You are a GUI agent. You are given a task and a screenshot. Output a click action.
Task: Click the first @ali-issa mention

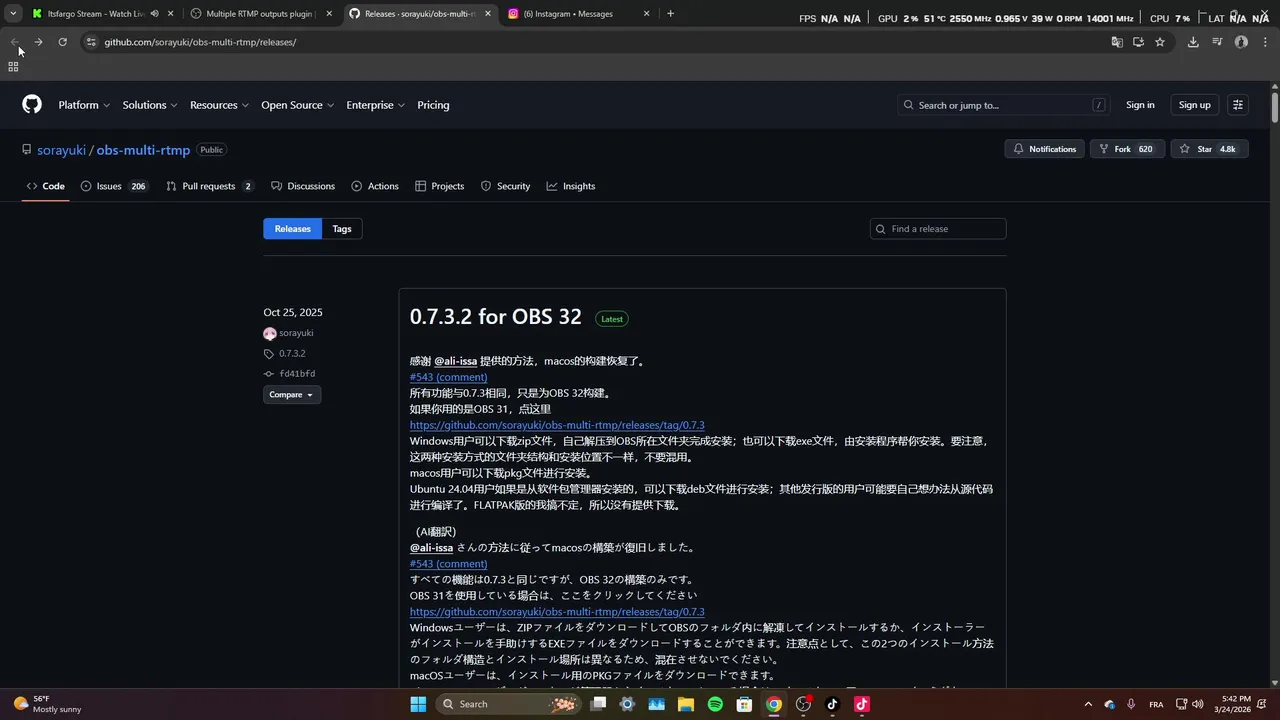(456, 361)
